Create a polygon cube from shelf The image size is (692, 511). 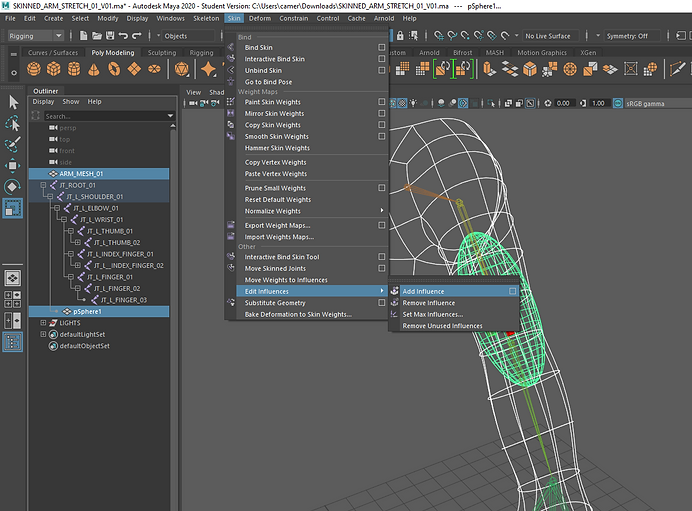point(54,69)
